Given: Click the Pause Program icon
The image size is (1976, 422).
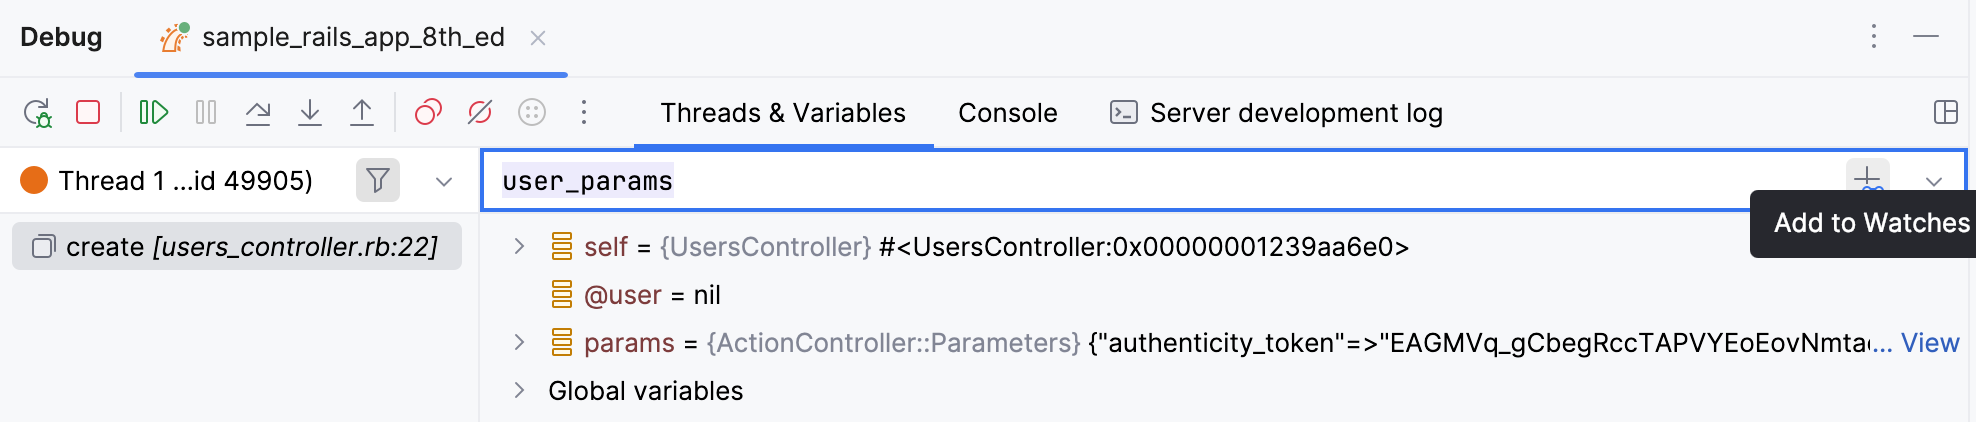Looking at the screenshot, I should click(x=206, y=112).
